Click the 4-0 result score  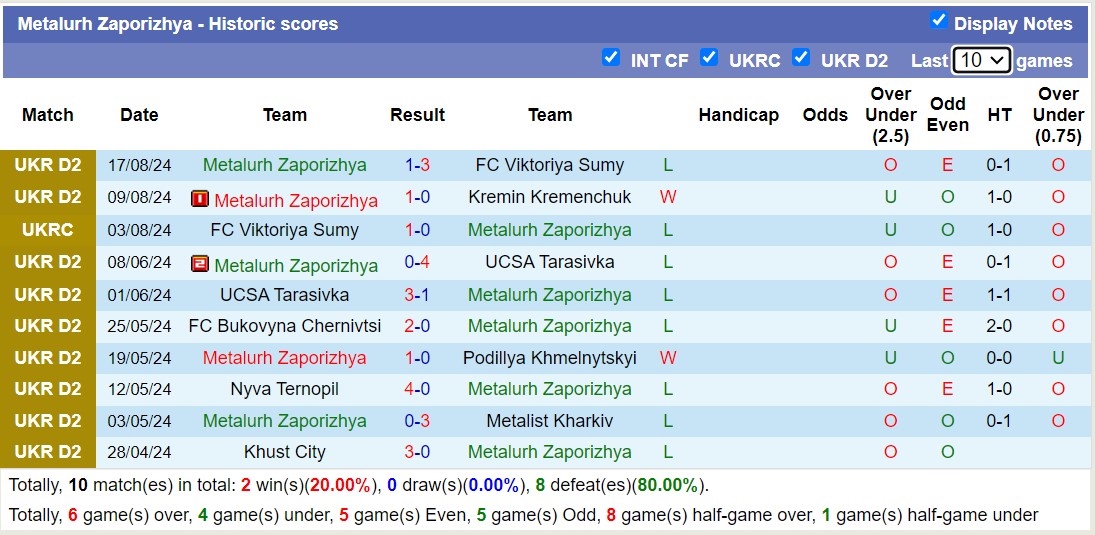[x=417, y=389]
